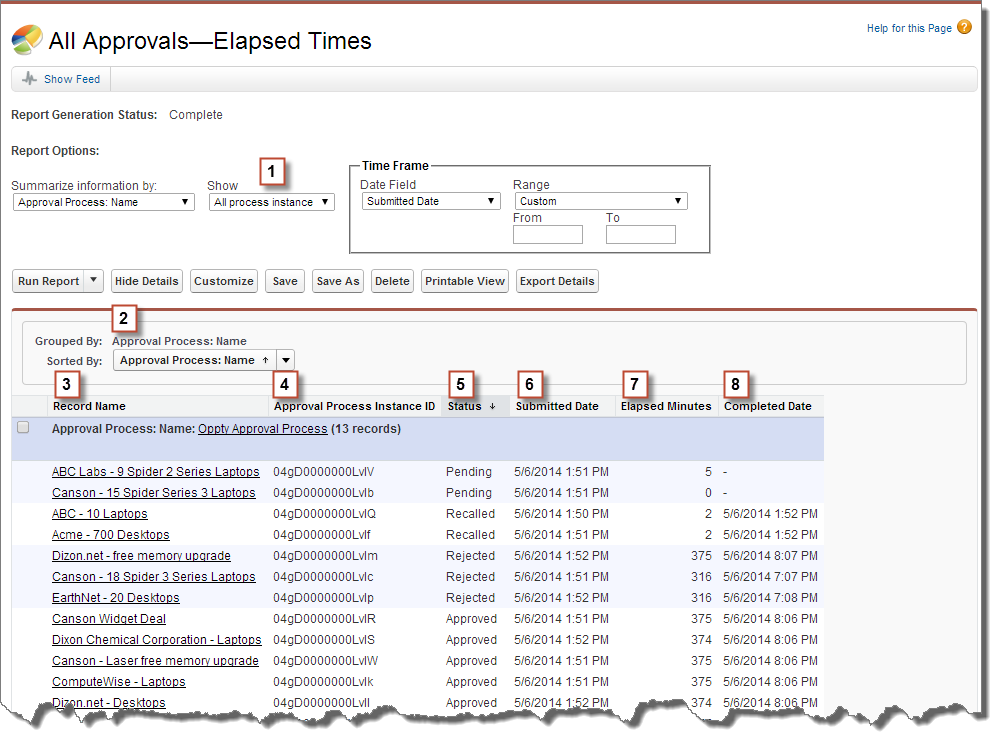Click the help question mark icon
Viewport: 997px width, 747px height.
click(964, 27)
